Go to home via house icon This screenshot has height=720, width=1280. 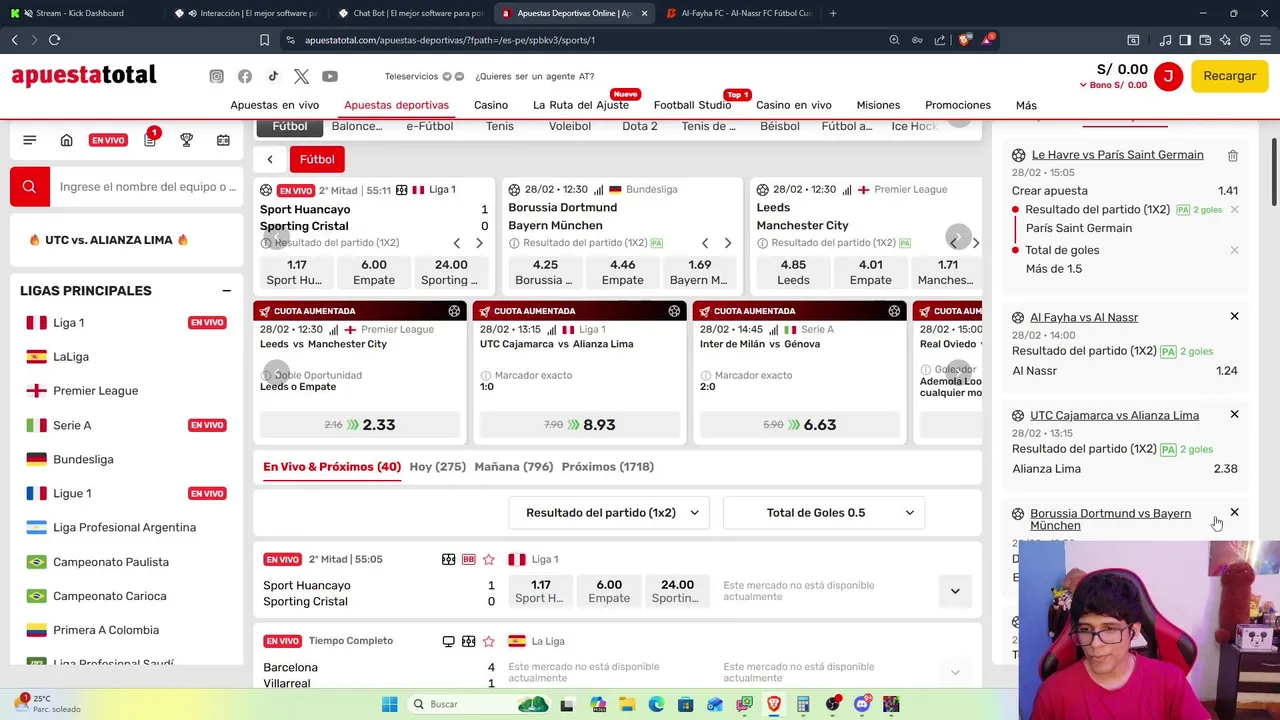pos(66,140)
